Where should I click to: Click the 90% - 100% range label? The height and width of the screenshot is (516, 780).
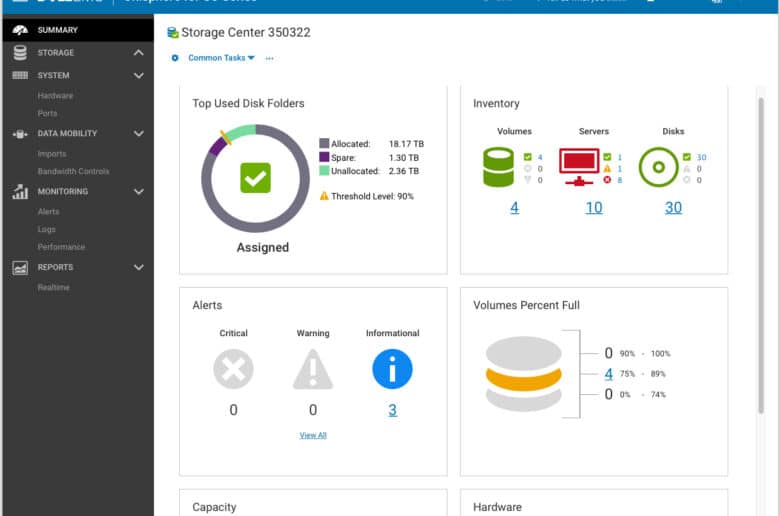pos(645,353)
